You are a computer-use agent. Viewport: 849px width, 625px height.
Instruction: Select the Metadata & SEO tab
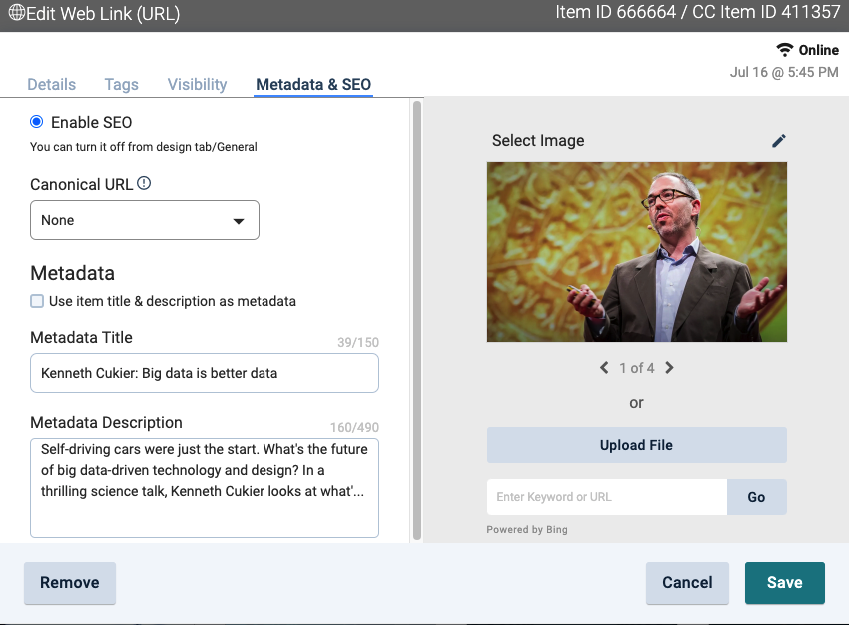[313, 85]
